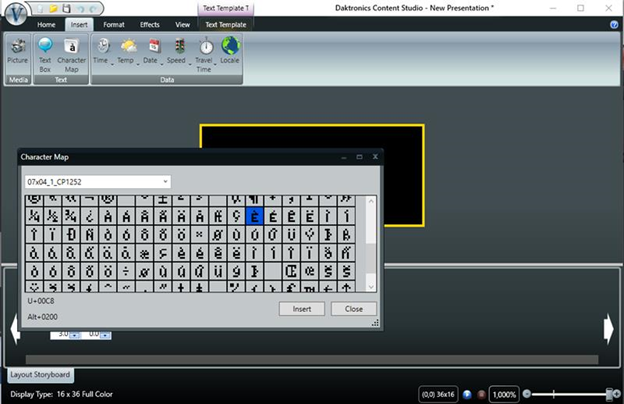Insert the Speed data field
This screenshot has height=404, width=624.
pos(177,51)
